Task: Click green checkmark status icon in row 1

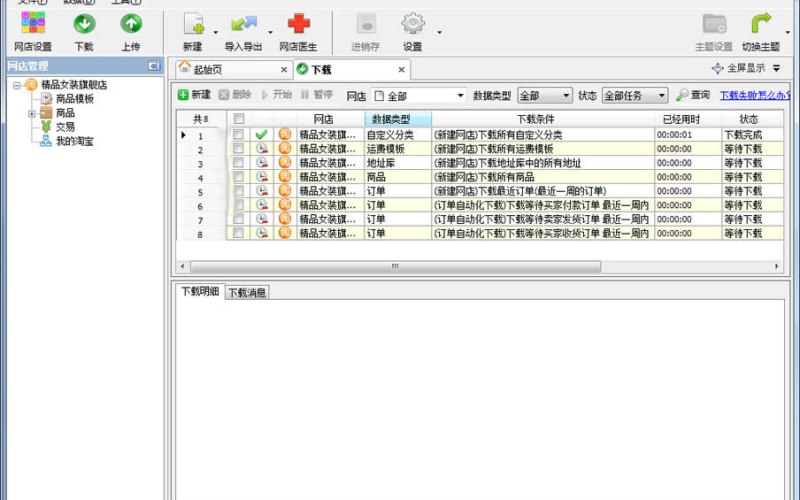Action: click(x=261, y=135)
